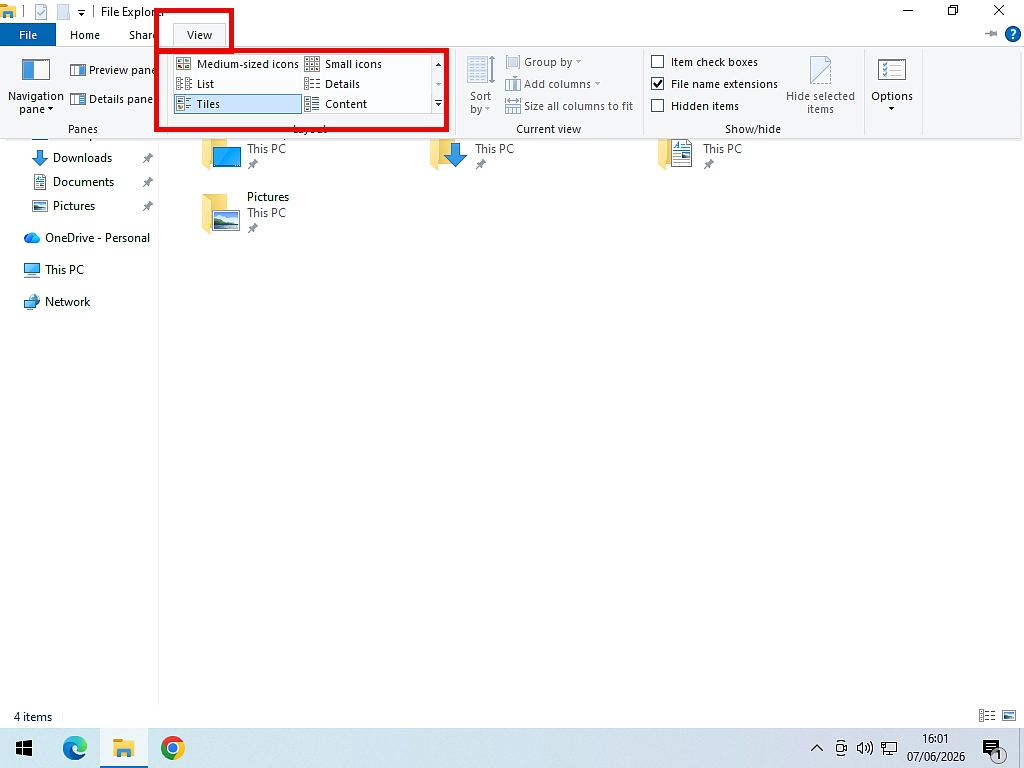Screen dimensions: 1024x768
Task: Select the Pictures folder tile
Action: (x=246, y=212)
